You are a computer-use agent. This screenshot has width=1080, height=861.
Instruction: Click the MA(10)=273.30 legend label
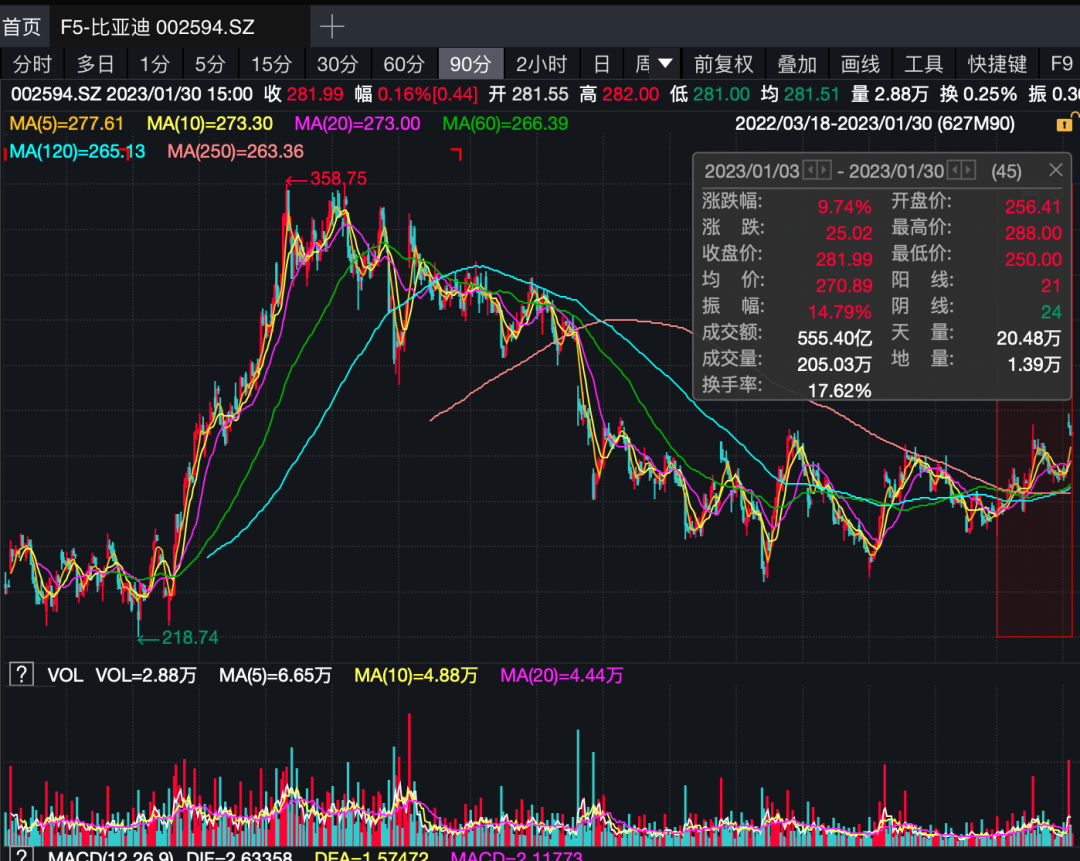(x=209, y=124)
